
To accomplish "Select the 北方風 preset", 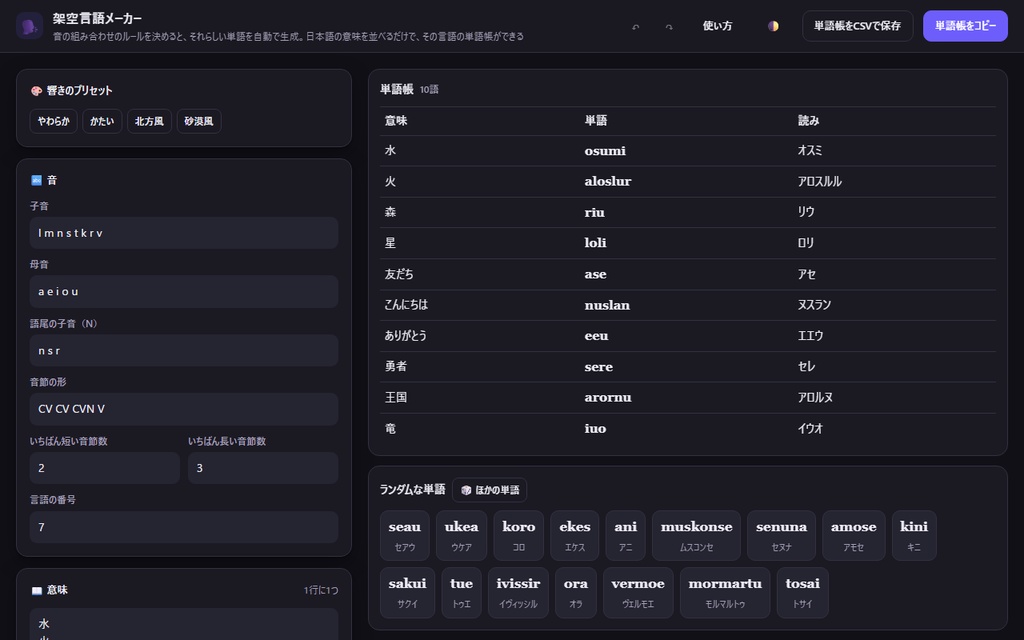I will [150, 121].
